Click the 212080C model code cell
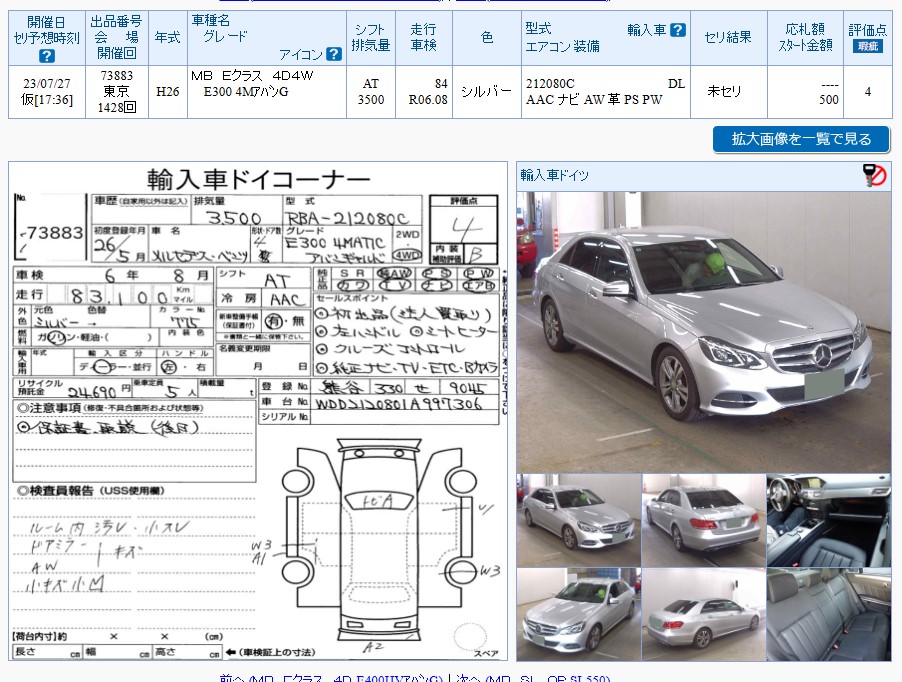The width and height of the screenshot is (902, 682). [606, 92]
